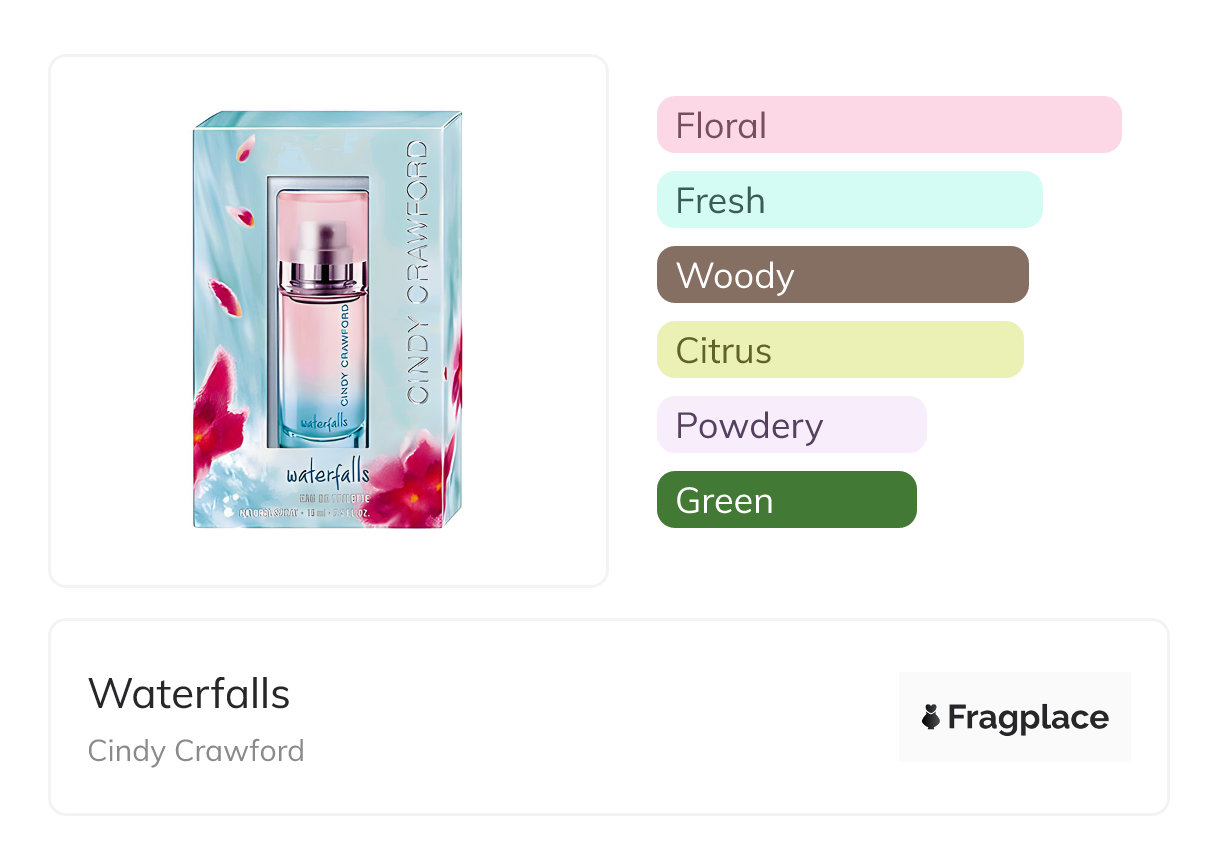Click the red flower at box bottom-right

[420, 482]
